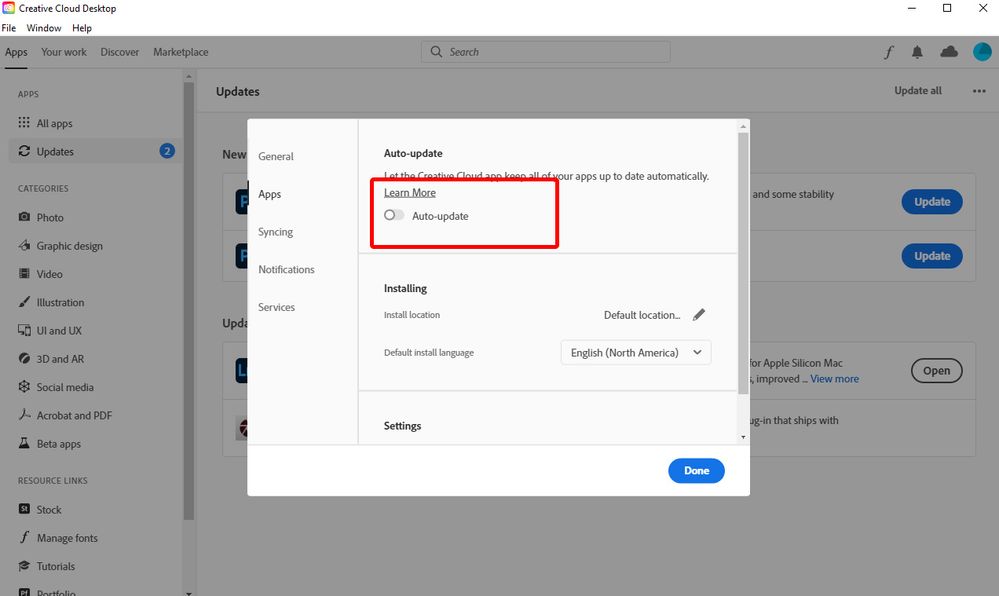Click the UI and UX icon

pos(24,330)
